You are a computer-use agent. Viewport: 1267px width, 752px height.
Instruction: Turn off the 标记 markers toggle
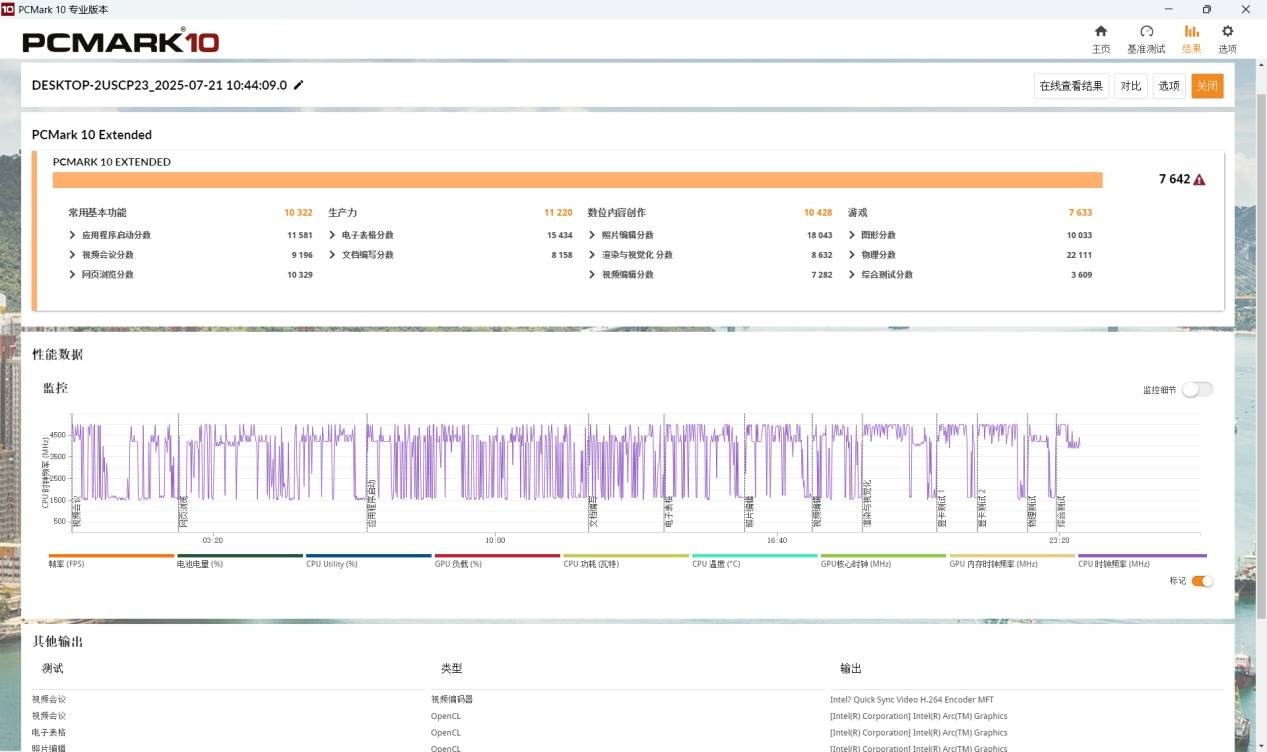click(1201, 581)
